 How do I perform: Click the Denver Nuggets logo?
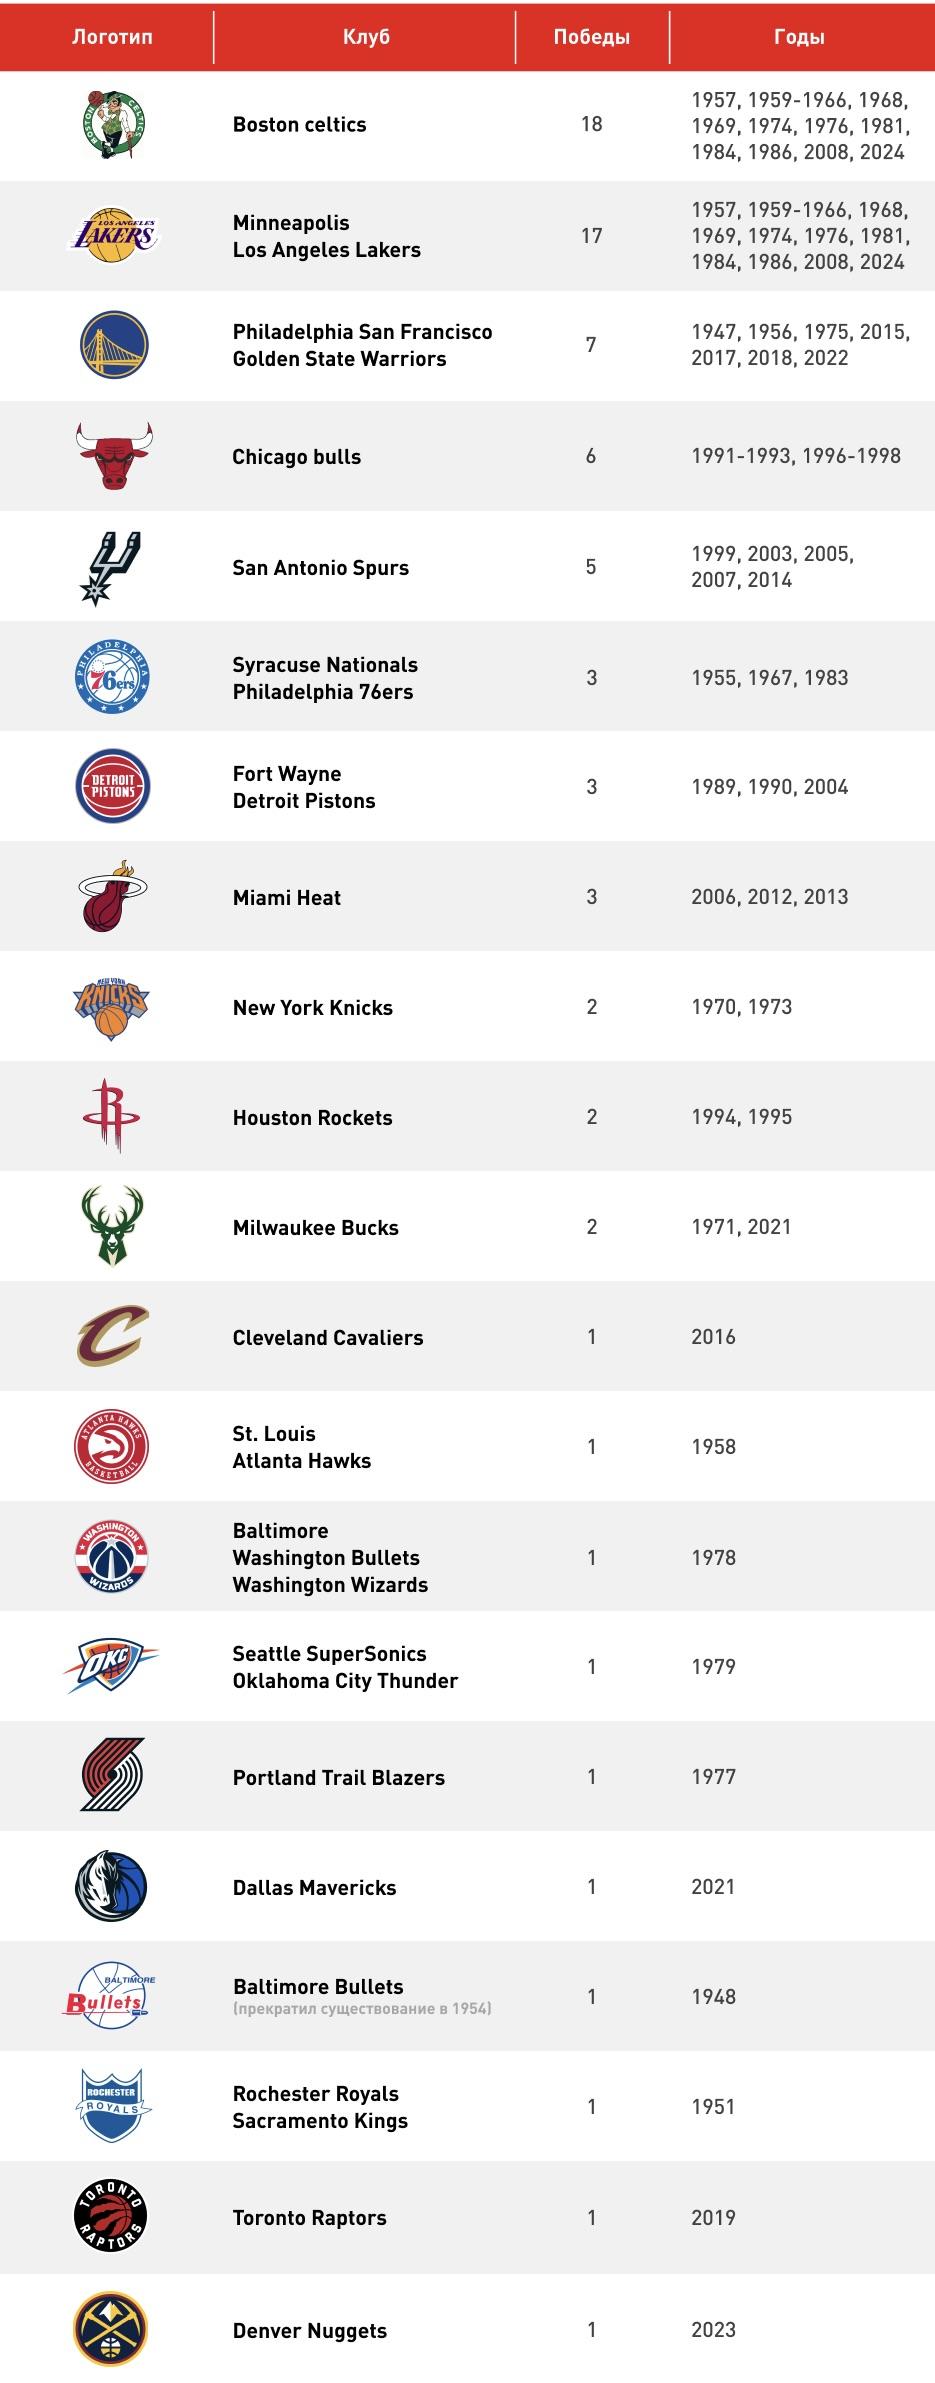tap(112, 2329)
